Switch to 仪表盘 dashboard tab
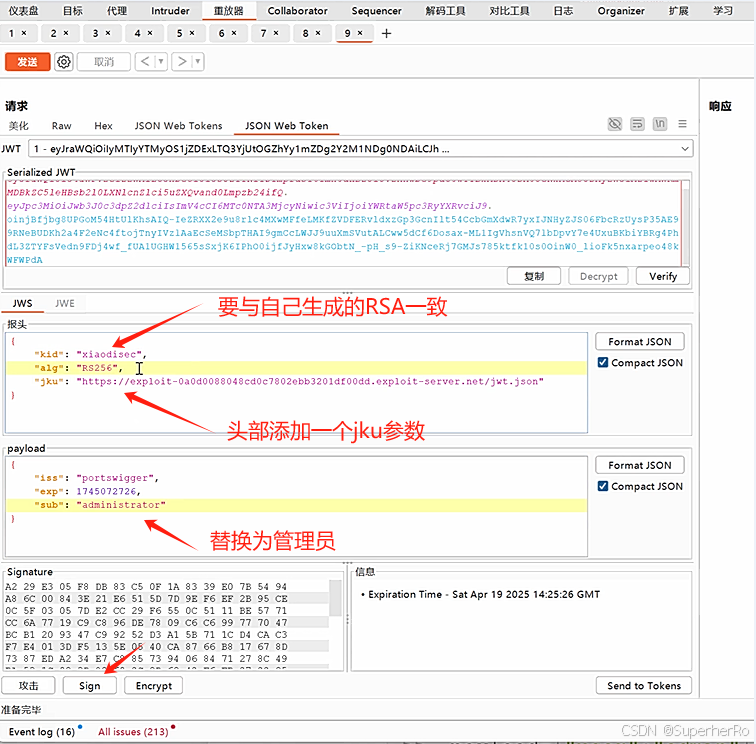Image resolution: width=756 pixels, height=744 pixels. [23, 11]
